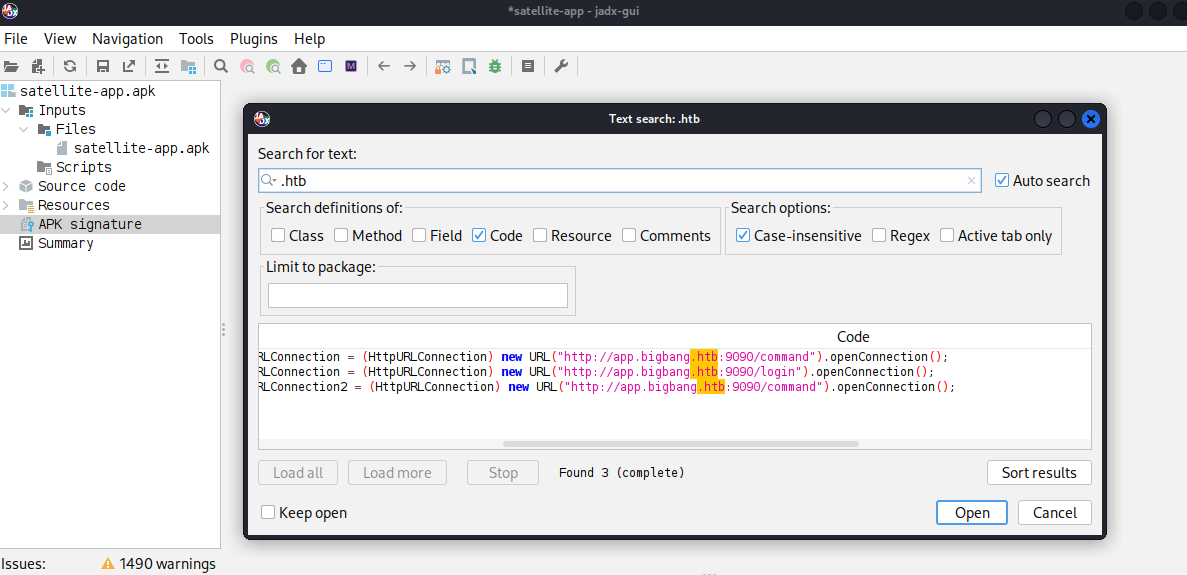Click the Export project arrow icon
The height and width of the screenshot is (575, 1187).
(129, 67)
